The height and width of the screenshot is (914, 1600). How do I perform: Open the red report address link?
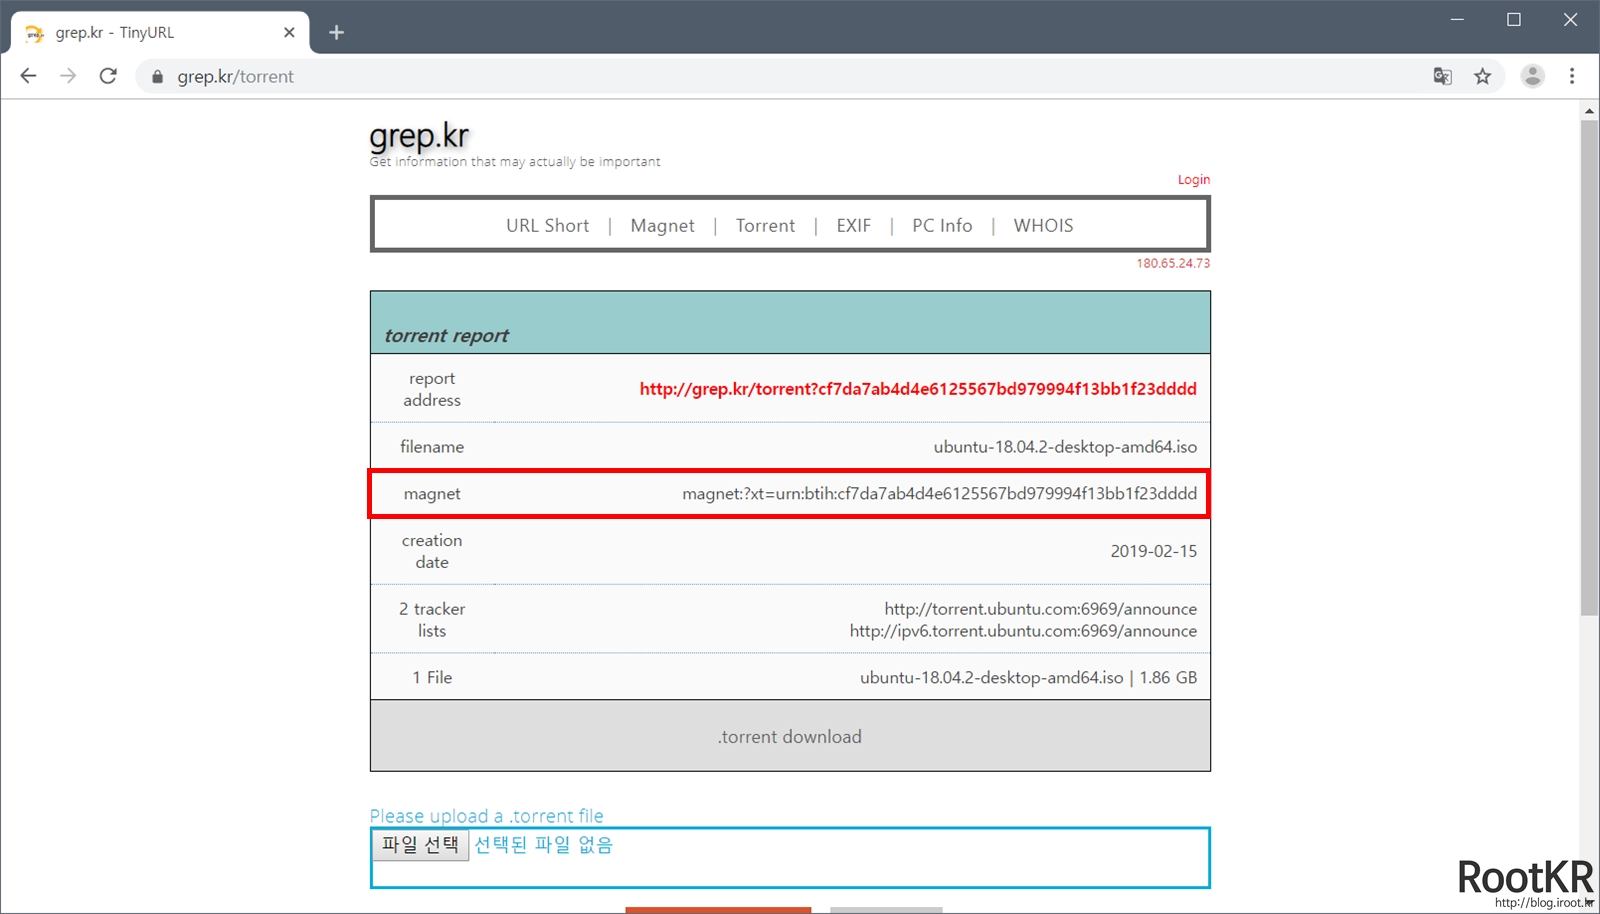click(918, 389)
